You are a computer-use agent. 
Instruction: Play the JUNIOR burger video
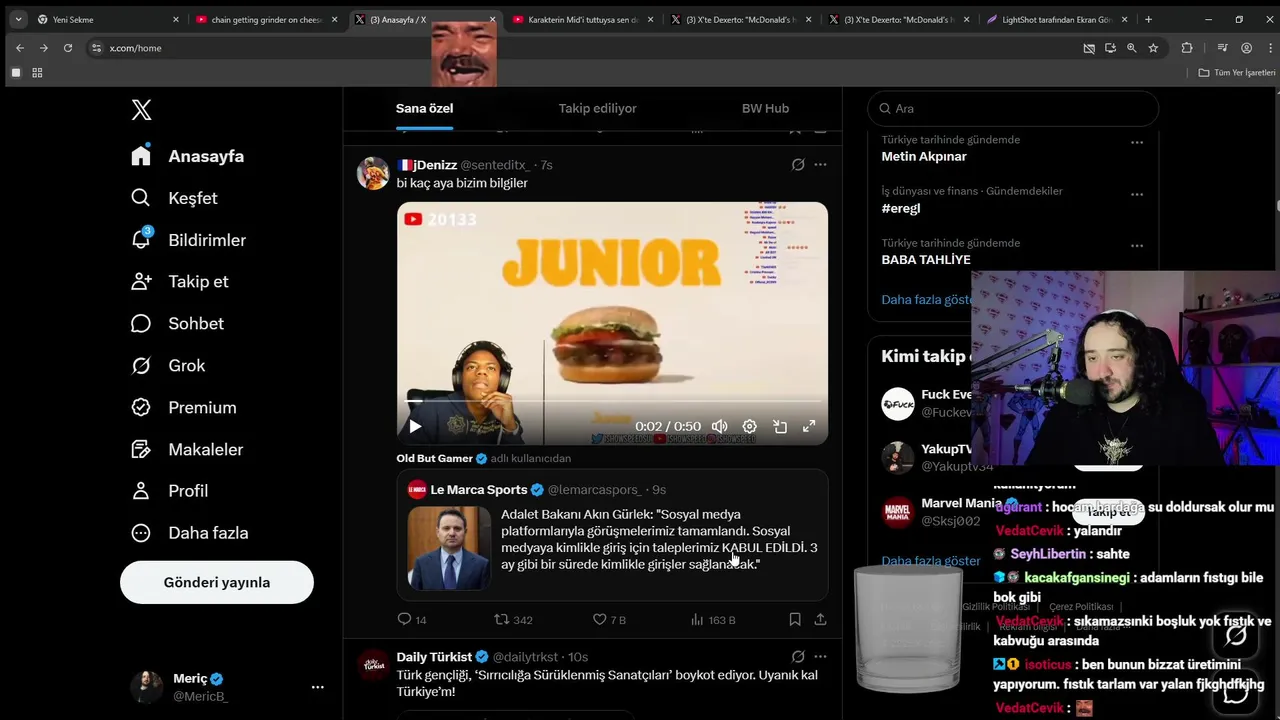[x=415, y=426]
